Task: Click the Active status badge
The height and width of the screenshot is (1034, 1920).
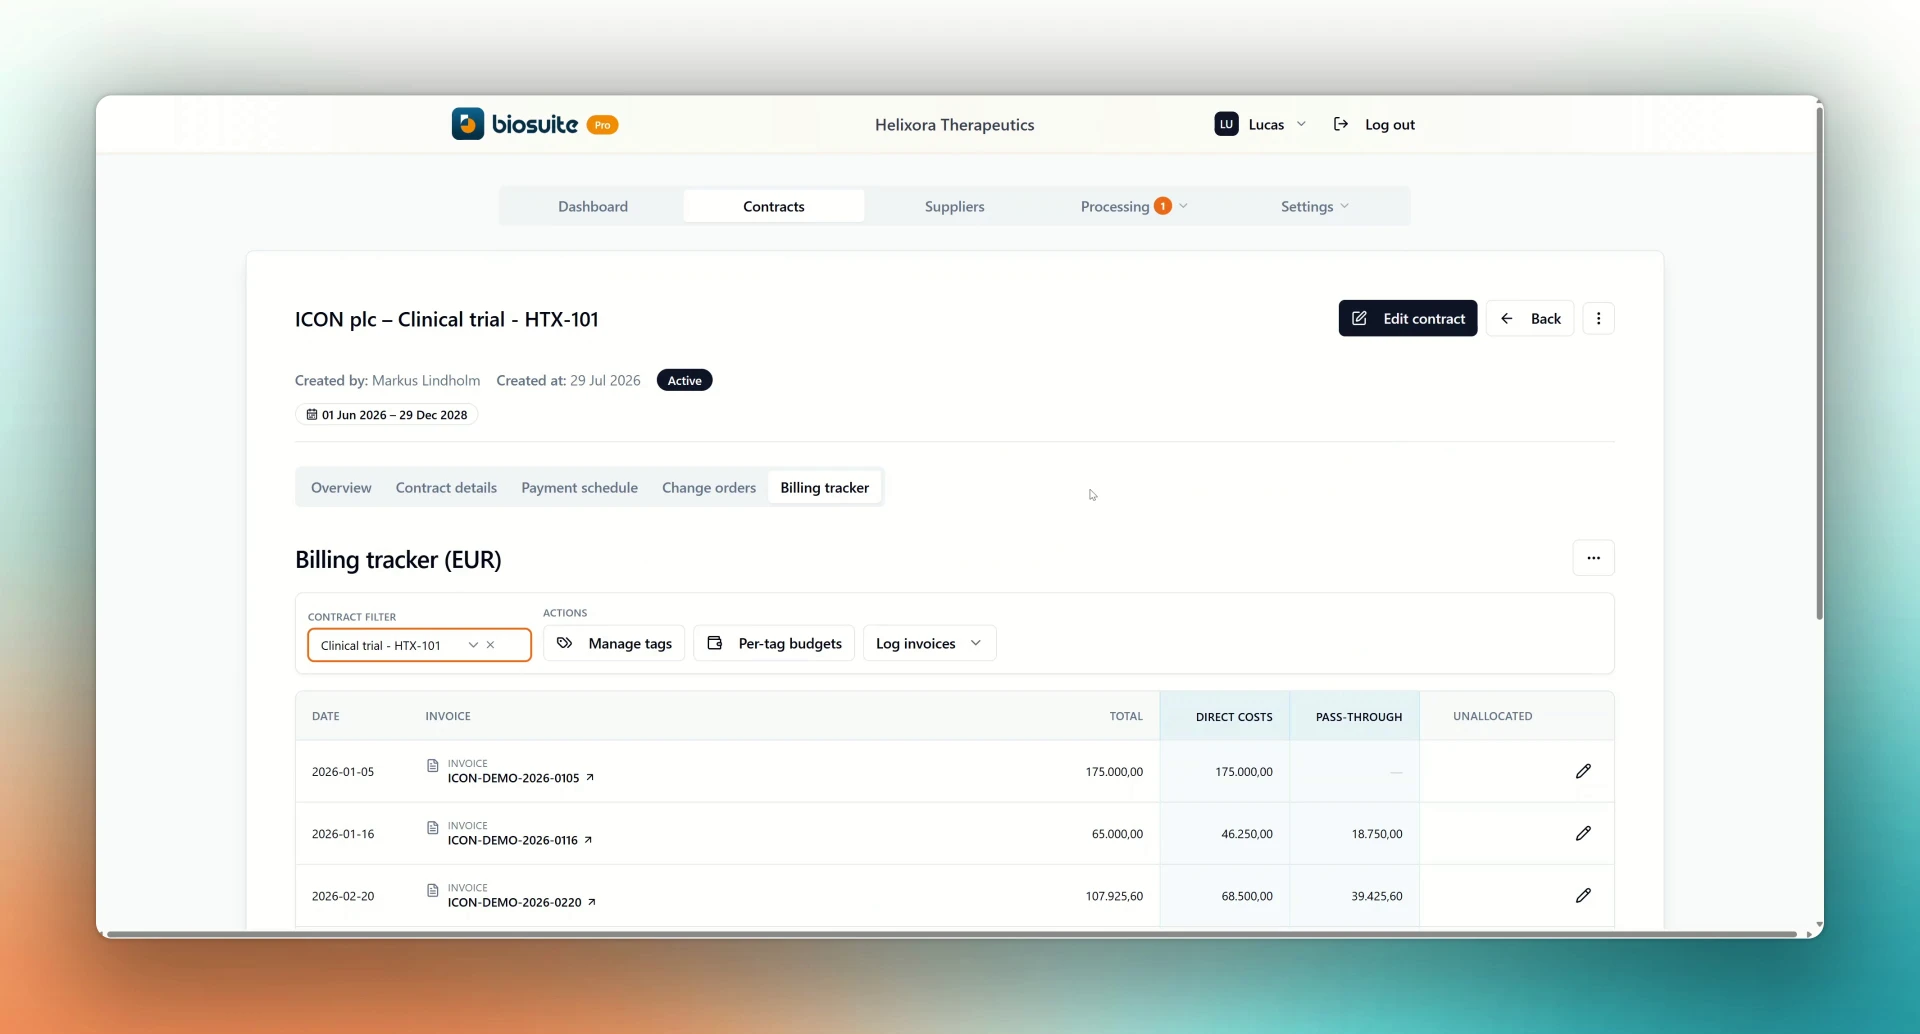Action: (x=684, y=380)
